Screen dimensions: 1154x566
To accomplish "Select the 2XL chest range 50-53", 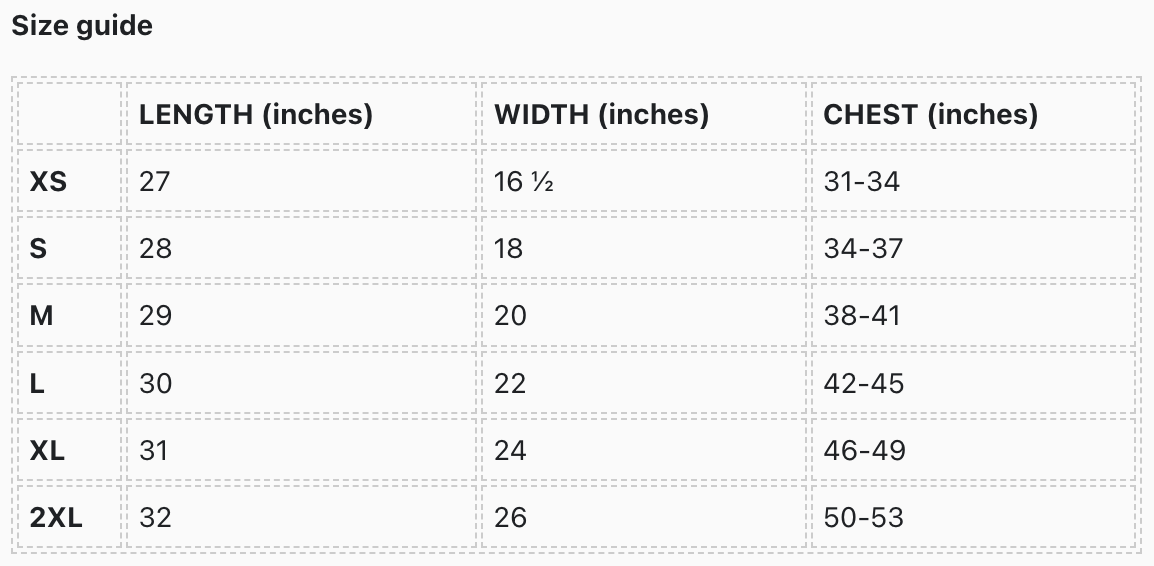I will pos(863,517).
